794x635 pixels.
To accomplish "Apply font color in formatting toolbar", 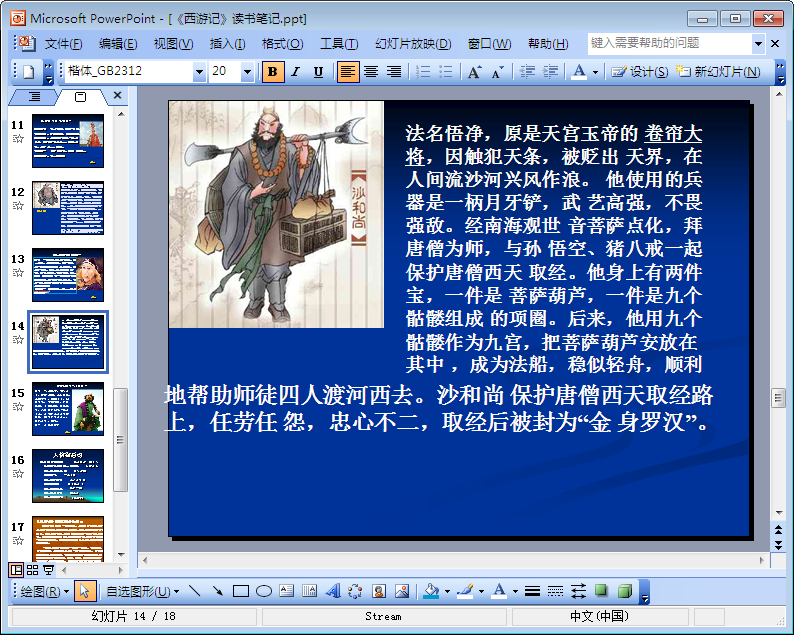I will [579, 72].
